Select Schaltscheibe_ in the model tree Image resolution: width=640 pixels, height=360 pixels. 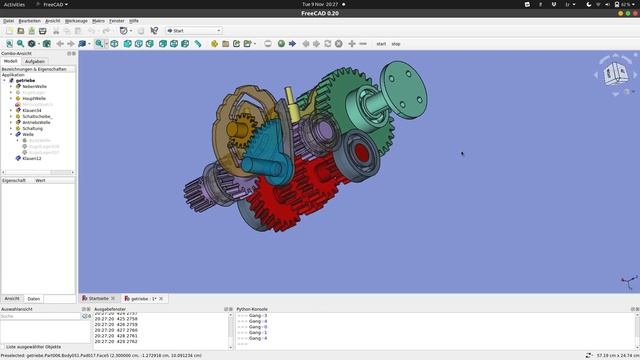[x=37, y=117]
